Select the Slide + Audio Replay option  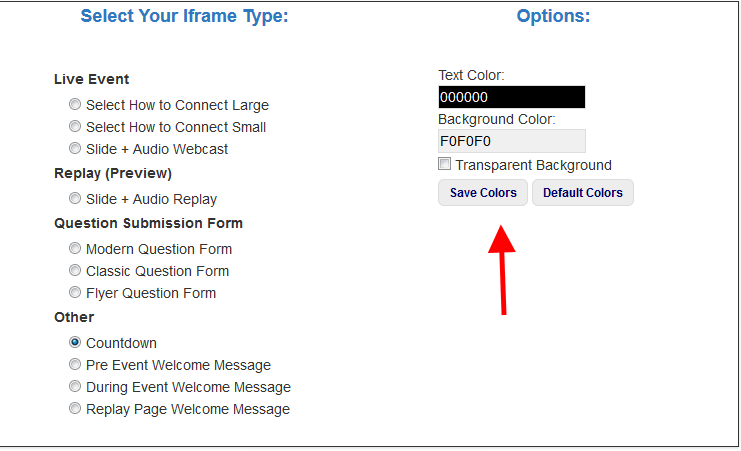75,198
